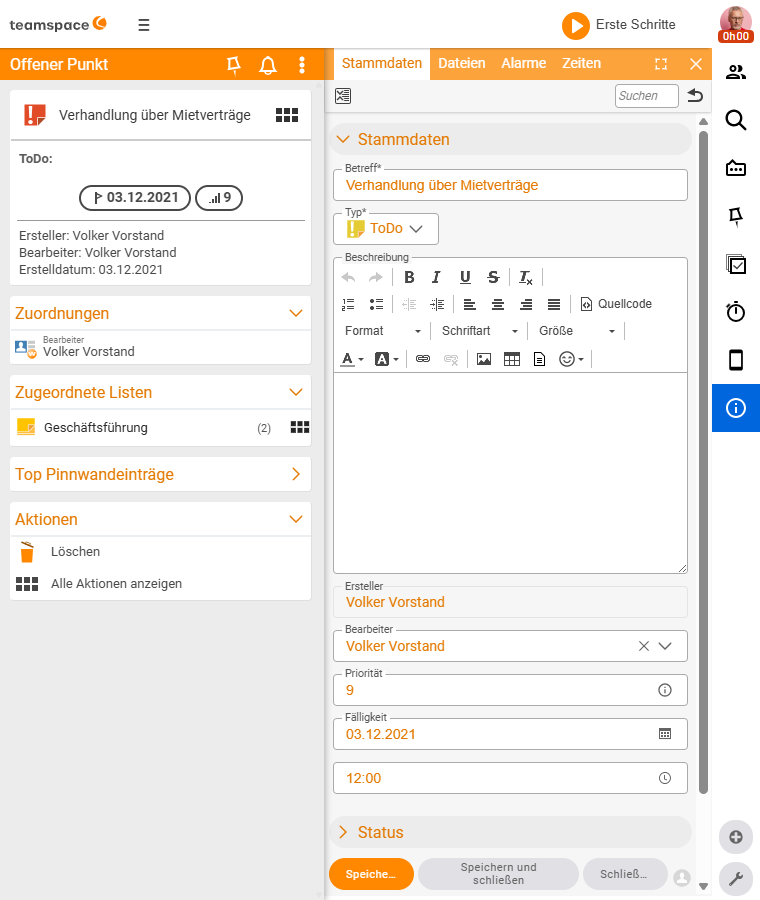Toggle fullscreen view of detail panel
The height and width of the screenshot is (900, 760).
(x=661, y=64)
